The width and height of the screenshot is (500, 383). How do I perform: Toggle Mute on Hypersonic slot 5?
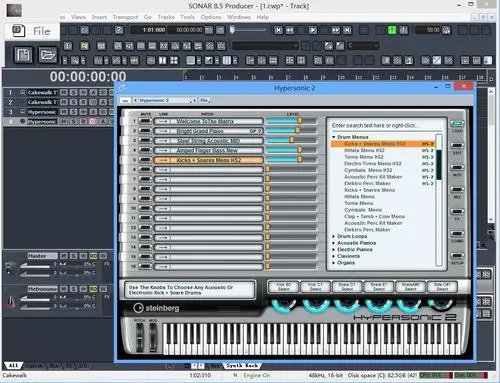click(x=145, y=160)
